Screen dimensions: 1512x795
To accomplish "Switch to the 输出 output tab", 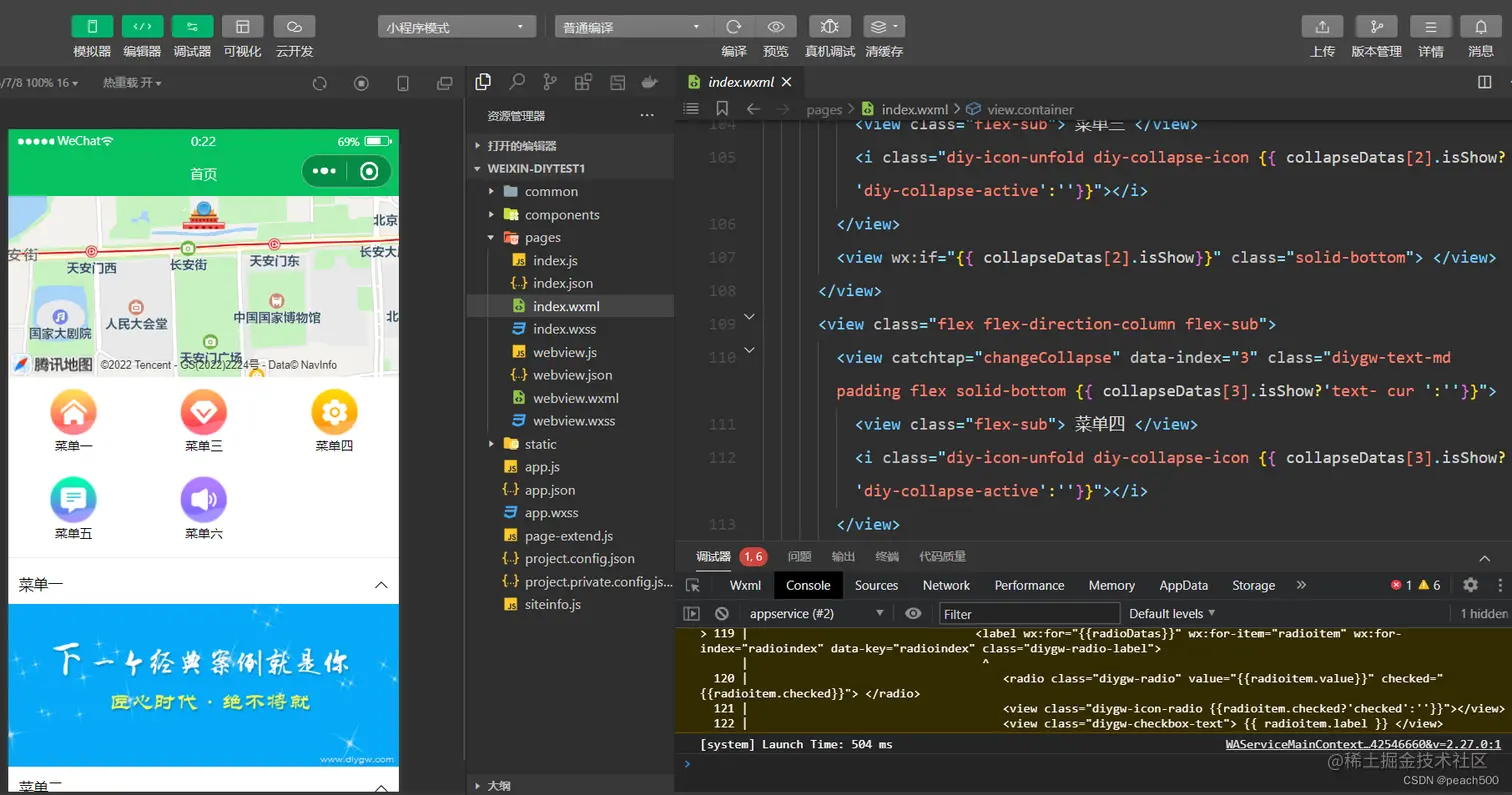I will click(843, 556).
